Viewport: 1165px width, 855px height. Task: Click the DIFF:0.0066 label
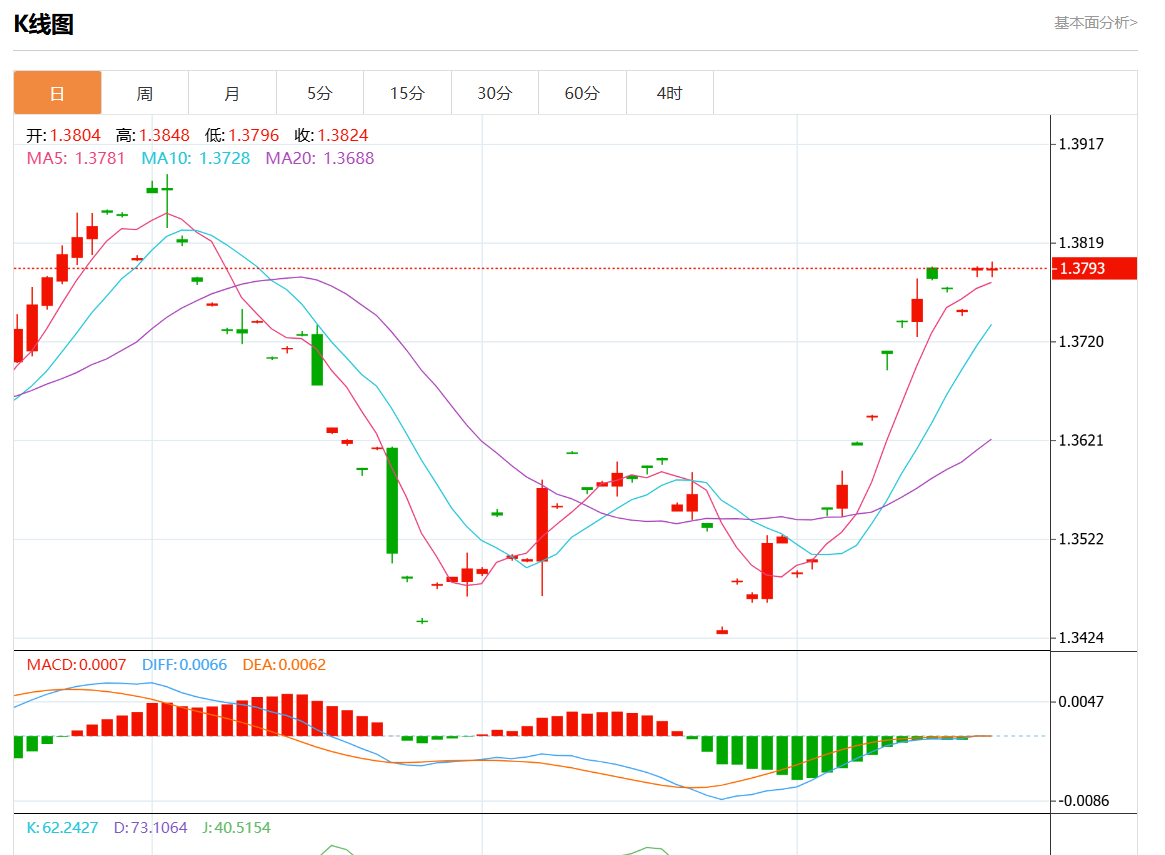point(184,665)
